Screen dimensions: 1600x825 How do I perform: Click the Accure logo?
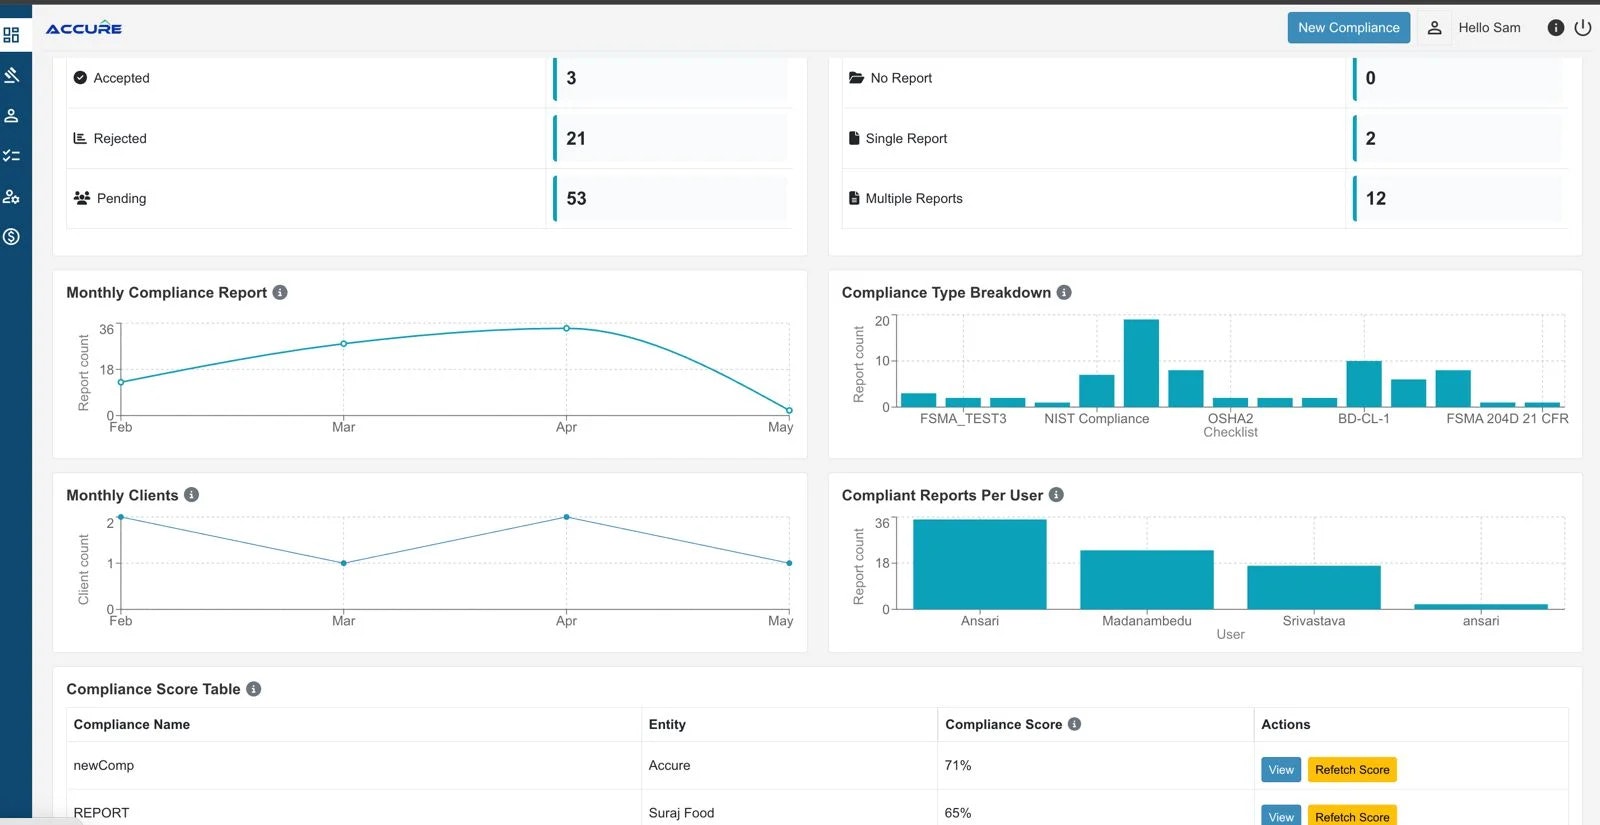coord(84,28)
